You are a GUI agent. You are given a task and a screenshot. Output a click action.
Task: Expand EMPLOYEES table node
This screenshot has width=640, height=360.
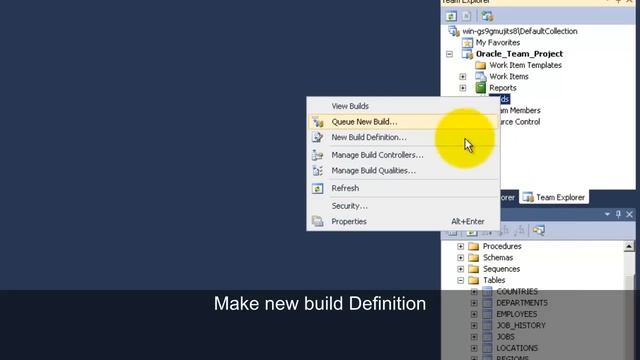click(x=473, y=314)
